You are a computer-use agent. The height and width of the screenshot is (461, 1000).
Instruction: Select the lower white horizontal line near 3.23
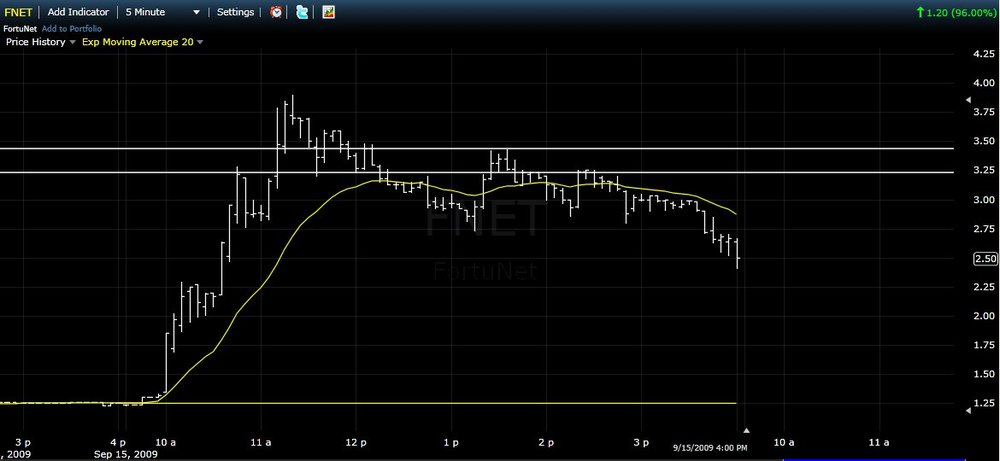click(477, 172)
